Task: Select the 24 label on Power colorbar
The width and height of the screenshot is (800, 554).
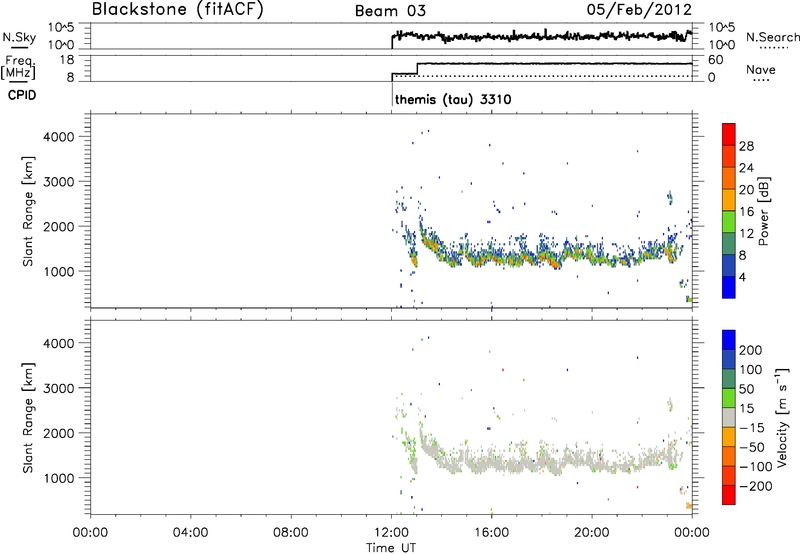Action: pyautogui.click(x=746, y=168)
